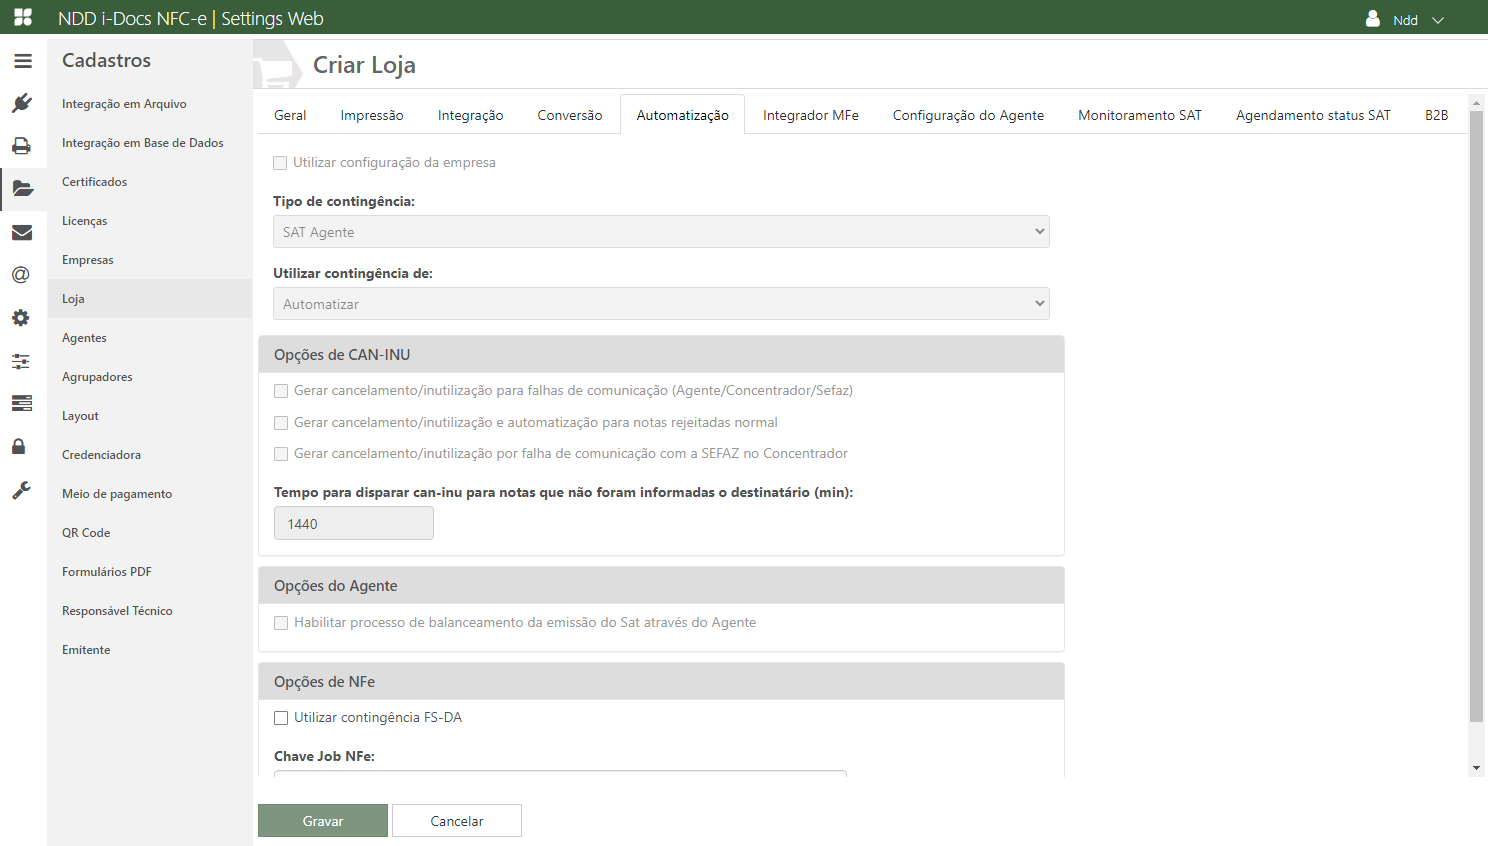
Task: Toggle 'Habilitar processo de balanceamento' checkbox
Action: pos(281,623)
